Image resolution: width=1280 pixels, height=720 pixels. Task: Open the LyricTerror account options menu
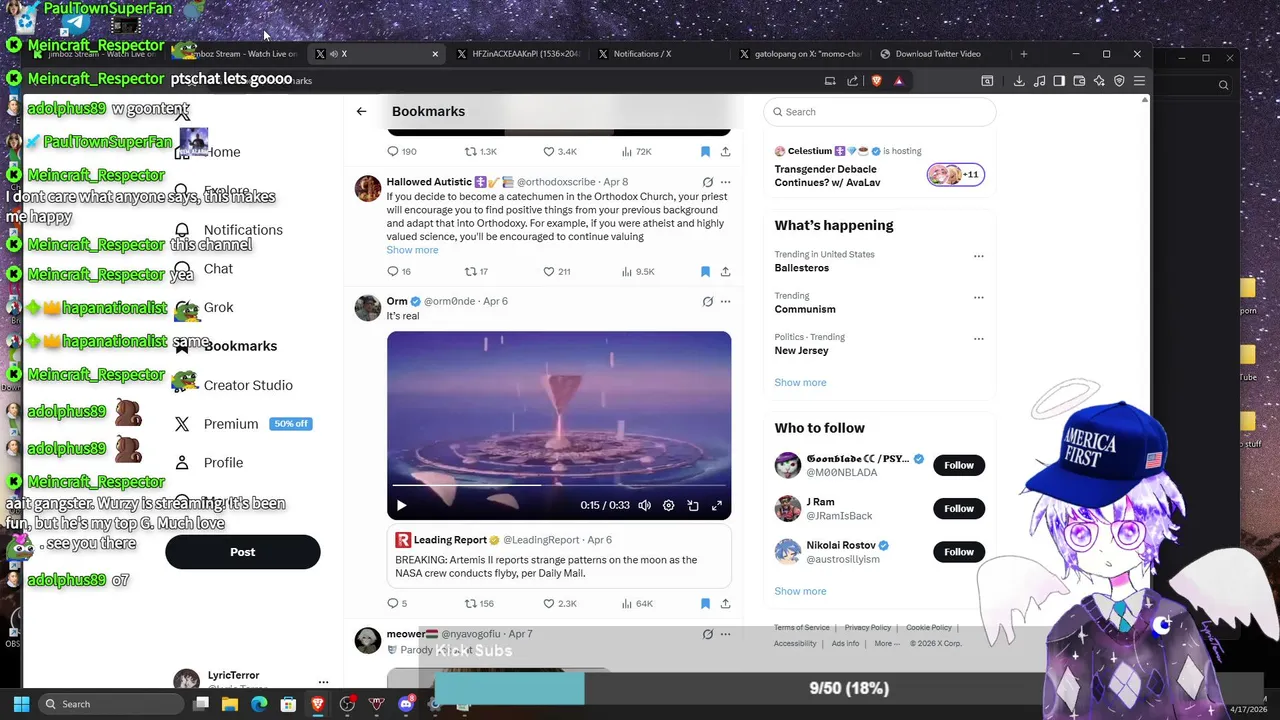tap(323, 682)
